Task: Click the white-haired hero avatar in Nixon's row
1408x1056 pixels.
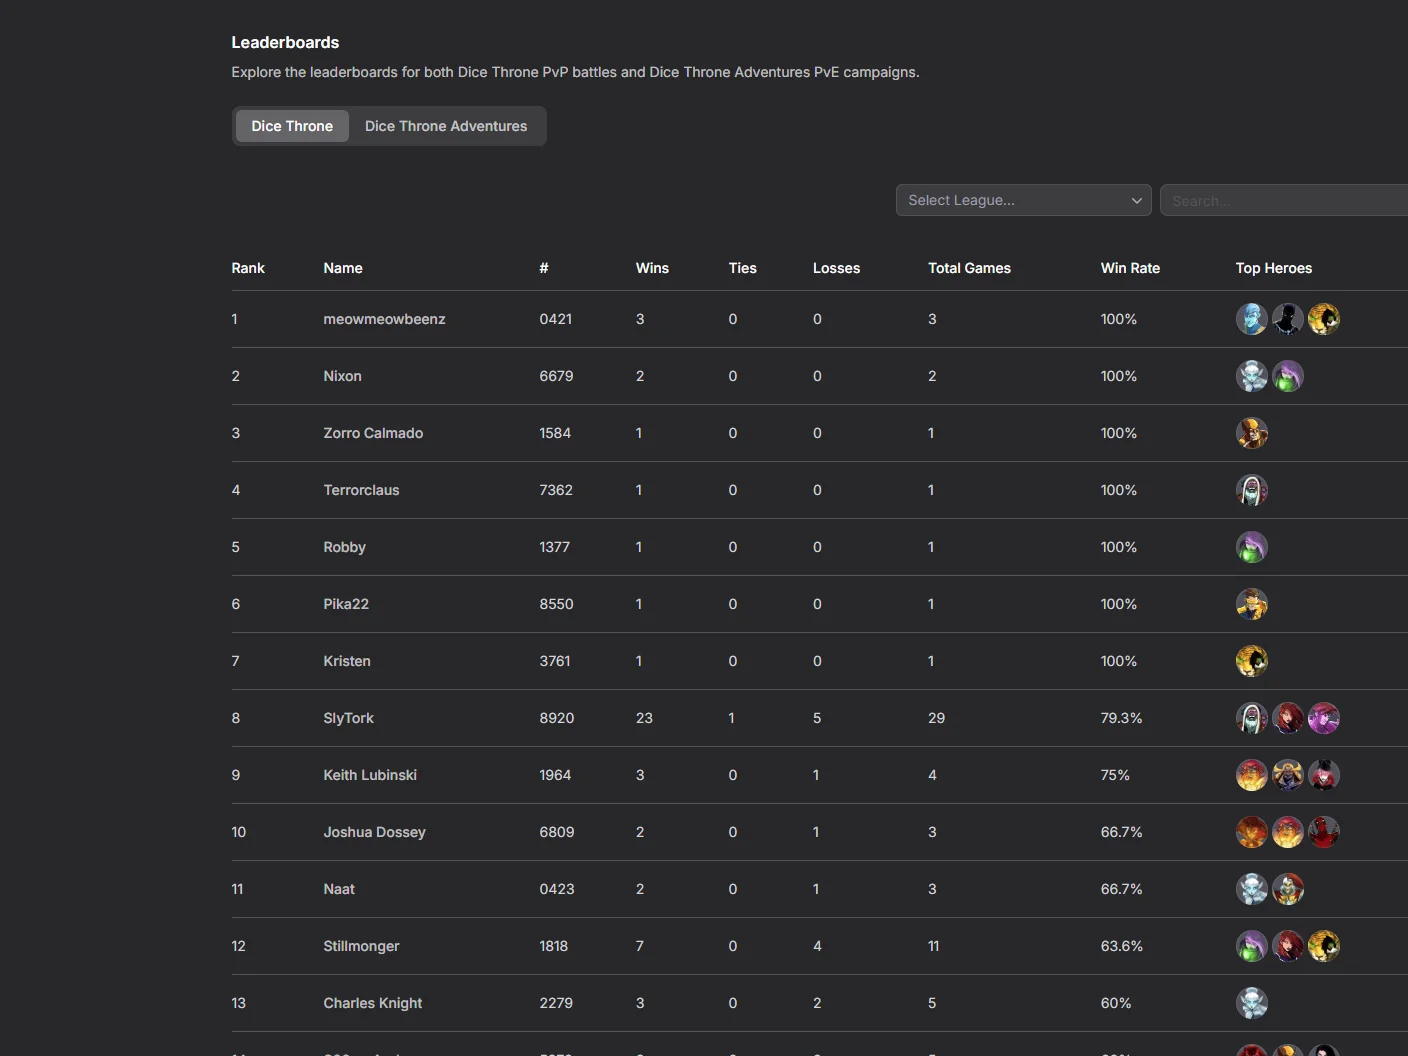Action: [x=1252, y=376]
